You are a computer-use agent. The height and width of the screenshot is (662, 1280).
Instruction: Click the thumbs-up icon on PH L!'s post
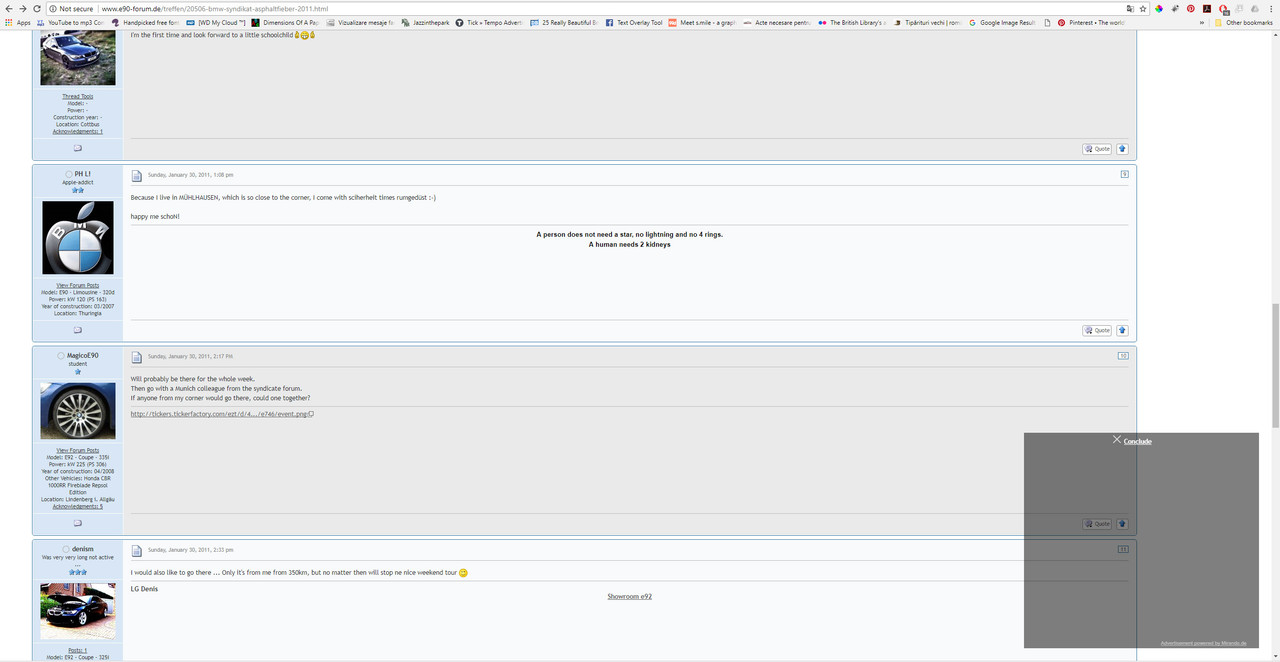point(1122,330)
